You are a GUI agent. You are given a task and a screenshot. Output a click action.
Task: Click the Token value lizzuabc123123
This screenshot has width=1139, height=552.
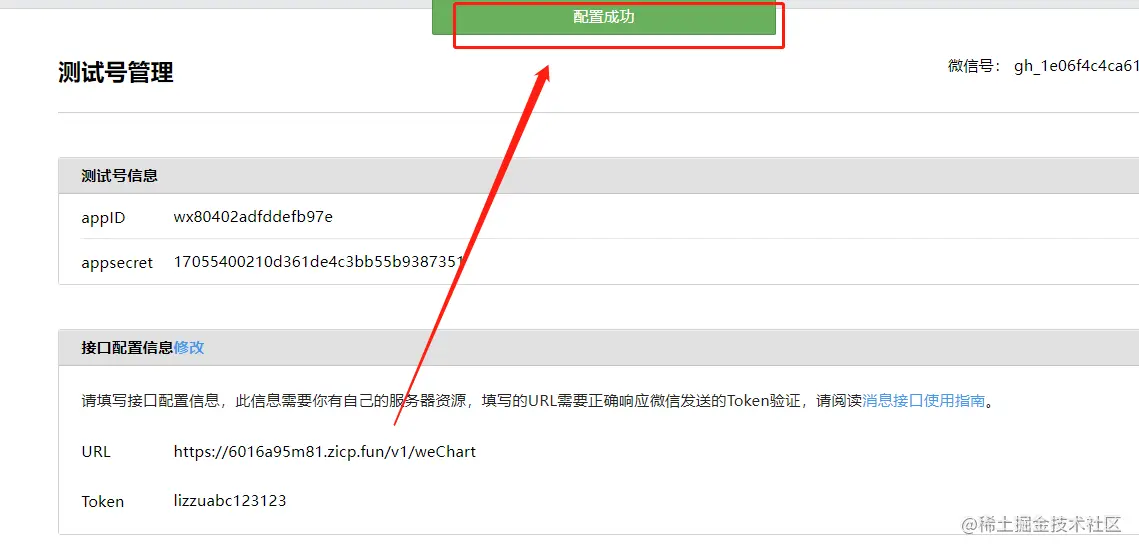pos(230,500)
